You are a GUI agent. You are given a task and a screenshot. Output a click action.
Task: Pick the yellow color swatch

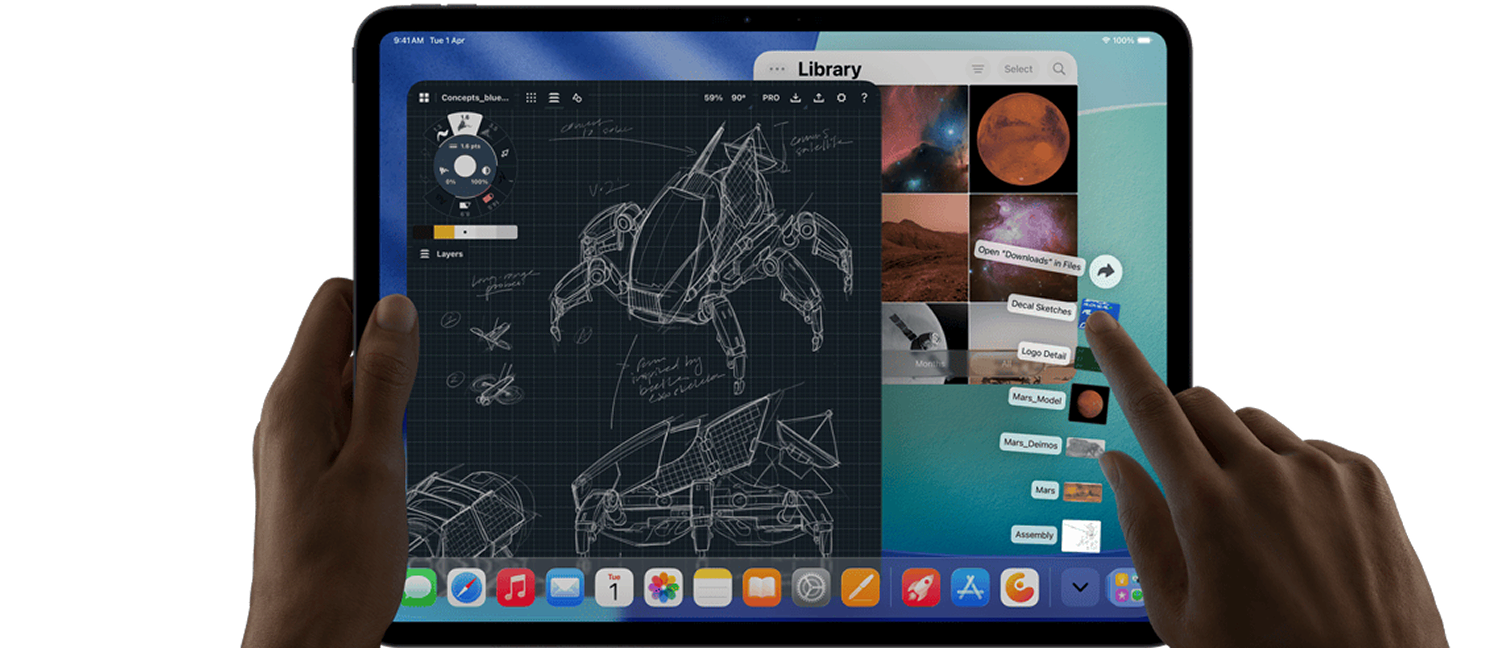tap(443, 232)
